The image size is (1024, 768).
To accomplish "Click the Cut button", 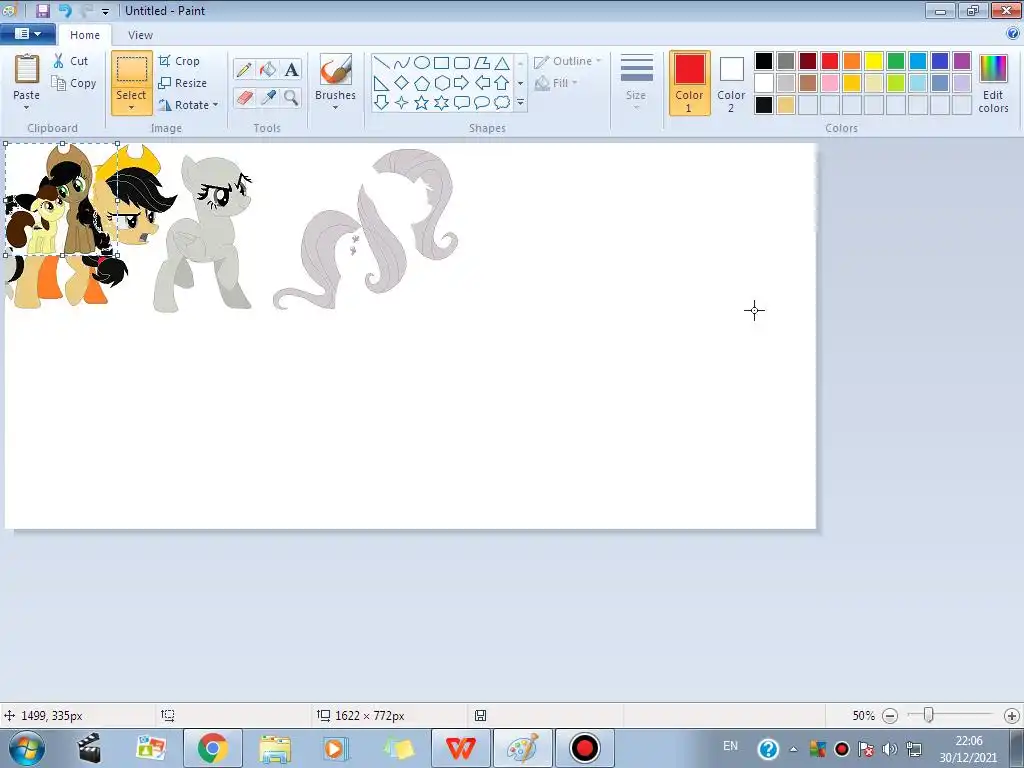I will pyautogui.click(x=71, y=61).
